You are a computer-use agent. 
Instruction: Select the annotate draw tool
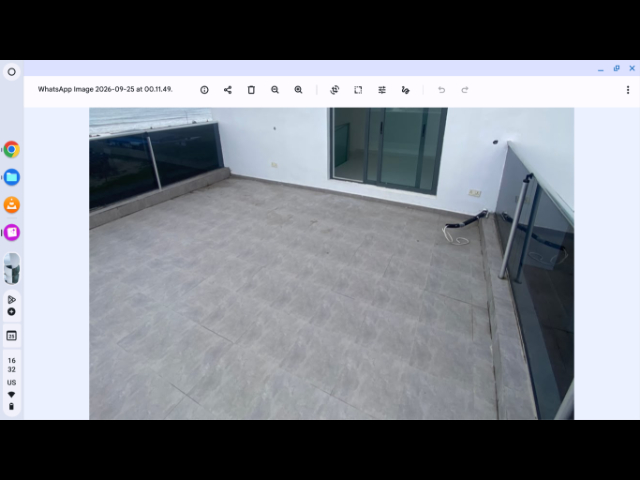405,90
